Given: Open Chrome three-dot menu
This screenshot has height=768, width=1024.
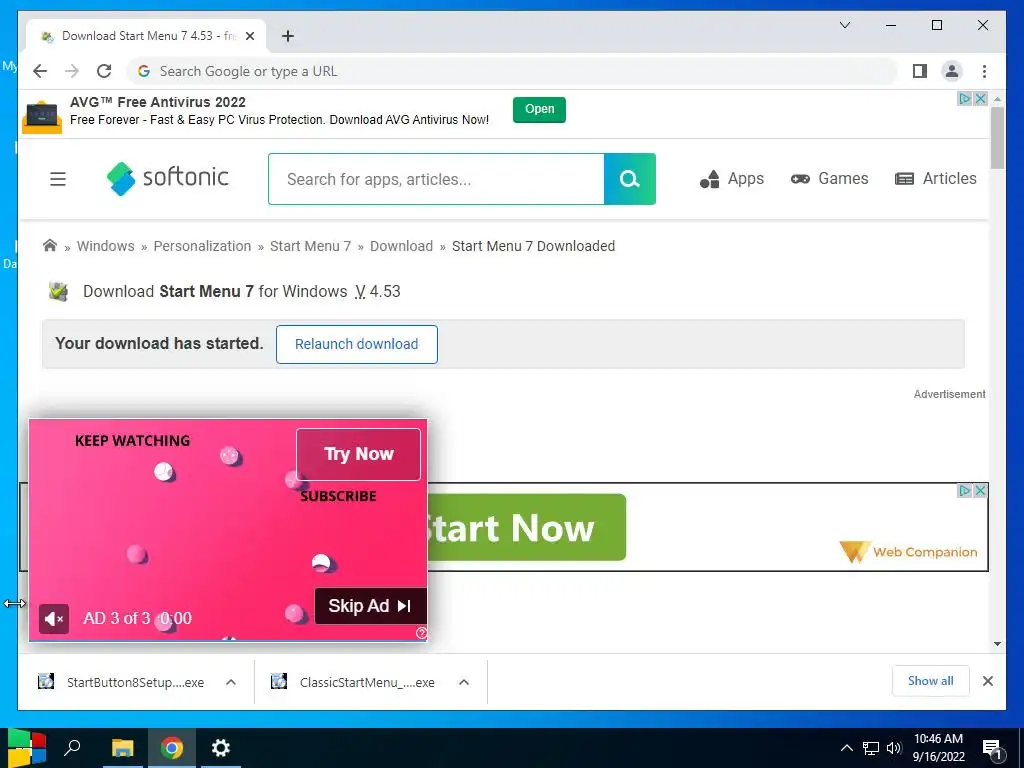Looking at the screenshot, I should click(x=984, y=71).
